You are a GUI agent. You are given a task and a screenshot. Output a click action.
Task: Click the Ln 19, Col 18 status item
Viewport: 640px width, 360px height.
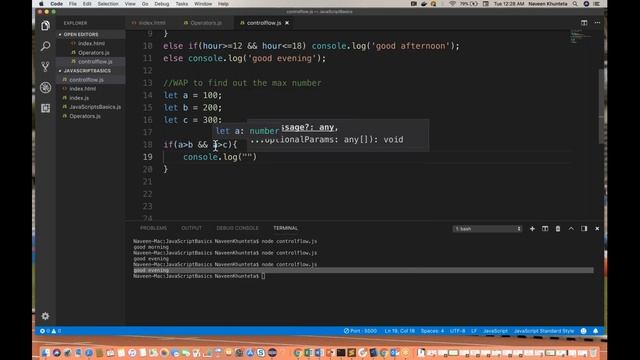coord(399,331)
